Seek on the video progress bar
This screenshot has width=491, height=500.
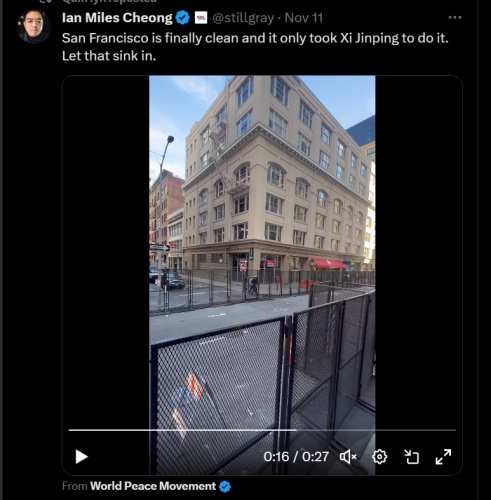pos(262,430)
